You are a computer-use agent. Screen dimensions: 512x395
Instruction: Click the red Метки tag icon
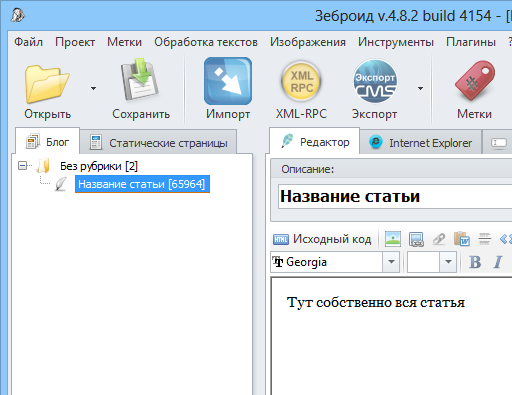[475, 80]
